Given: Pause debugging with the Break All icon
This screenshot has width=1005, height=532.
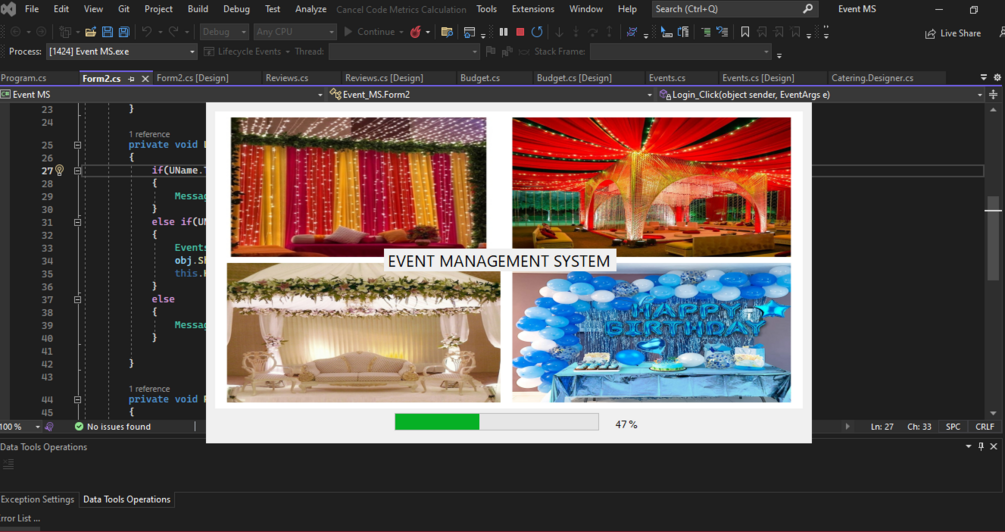Looking at the screenshot, I should tap(504, 32).
